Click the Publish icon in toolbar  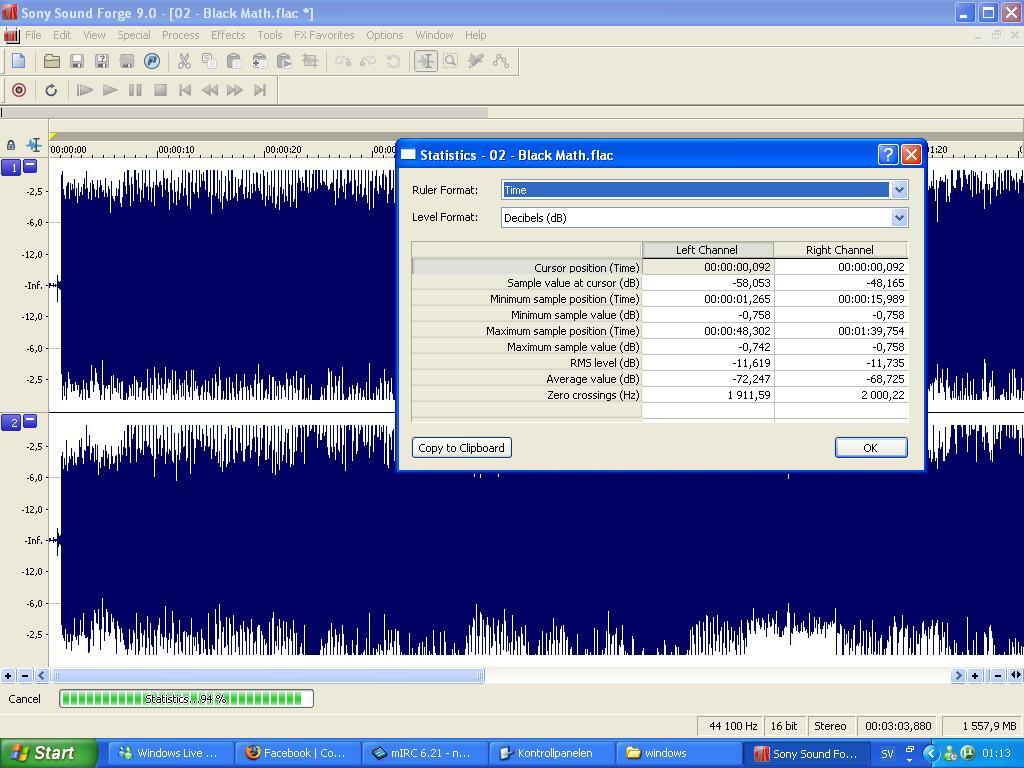pyautogui.click(x=152, y=61)
